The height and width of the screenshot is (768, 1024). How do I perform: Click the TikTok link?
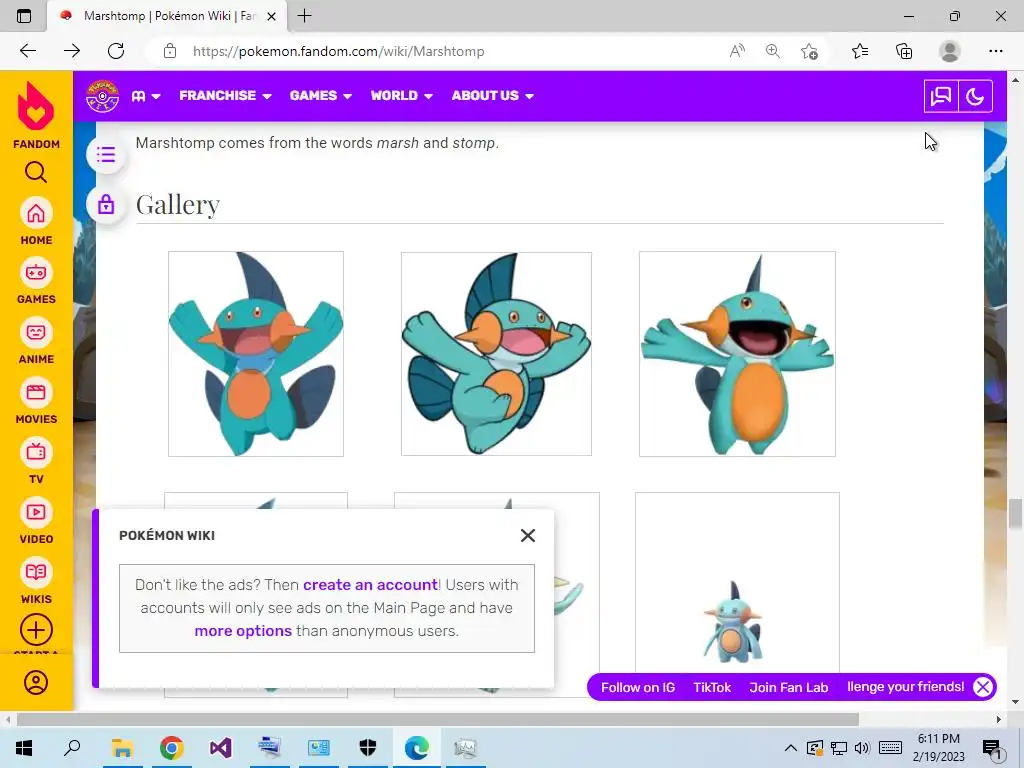pyautogui.click(x=712, y=687)
